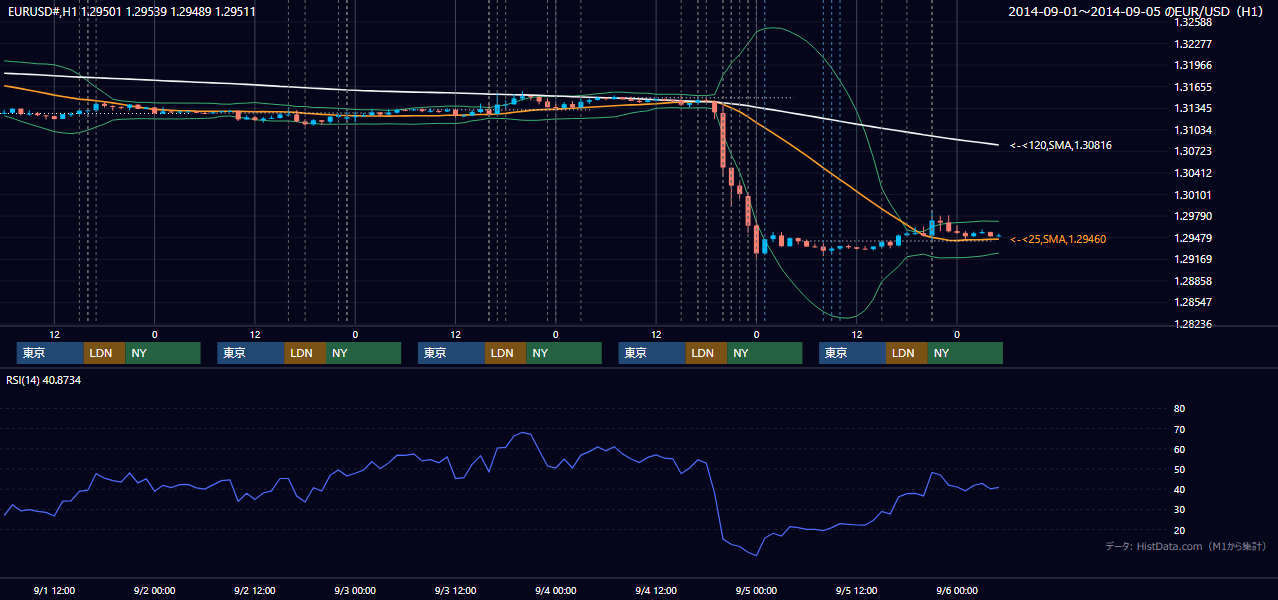Pick the 1.28547 price scale label
The image size is (1278, 600).
[1193, 302]
